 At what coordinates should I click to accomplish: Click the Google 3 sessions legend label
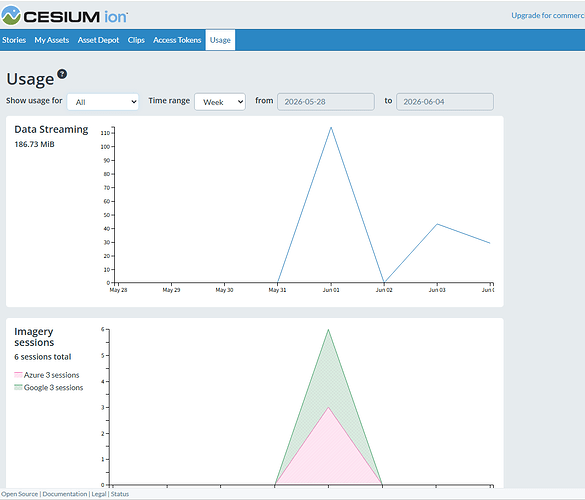[x=53, y=387]
